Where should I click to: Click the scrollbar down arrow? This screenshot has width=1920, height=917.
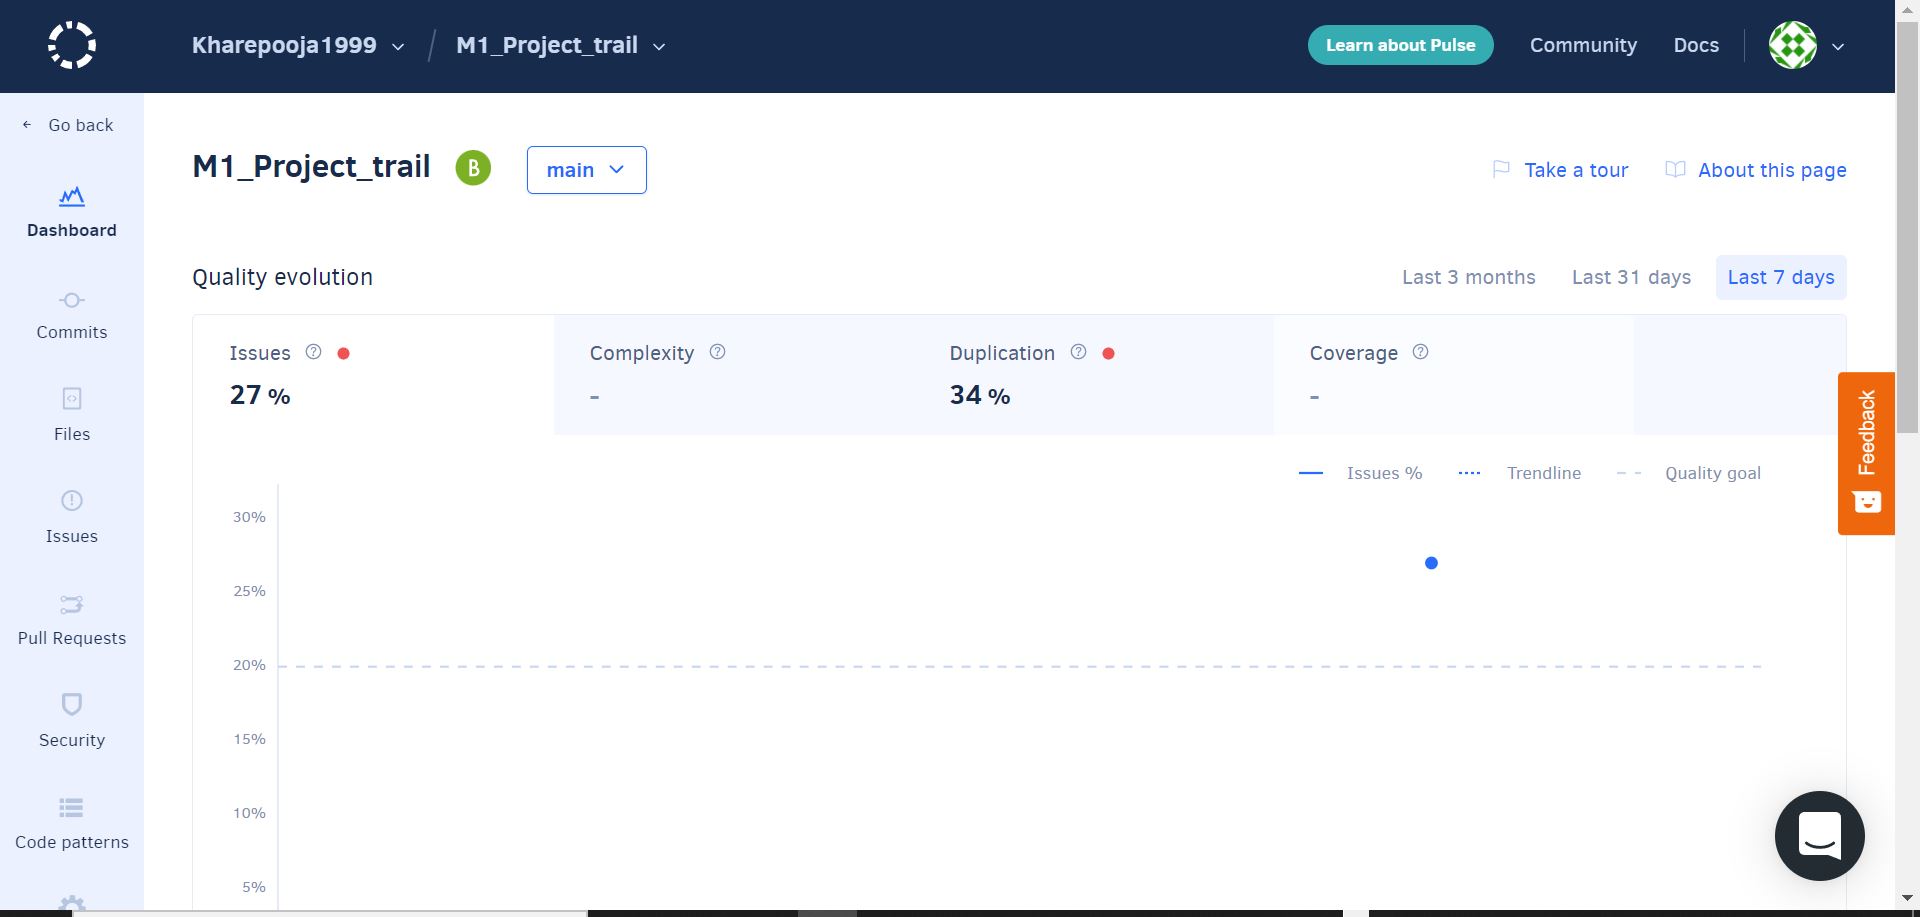[1907, 898]
